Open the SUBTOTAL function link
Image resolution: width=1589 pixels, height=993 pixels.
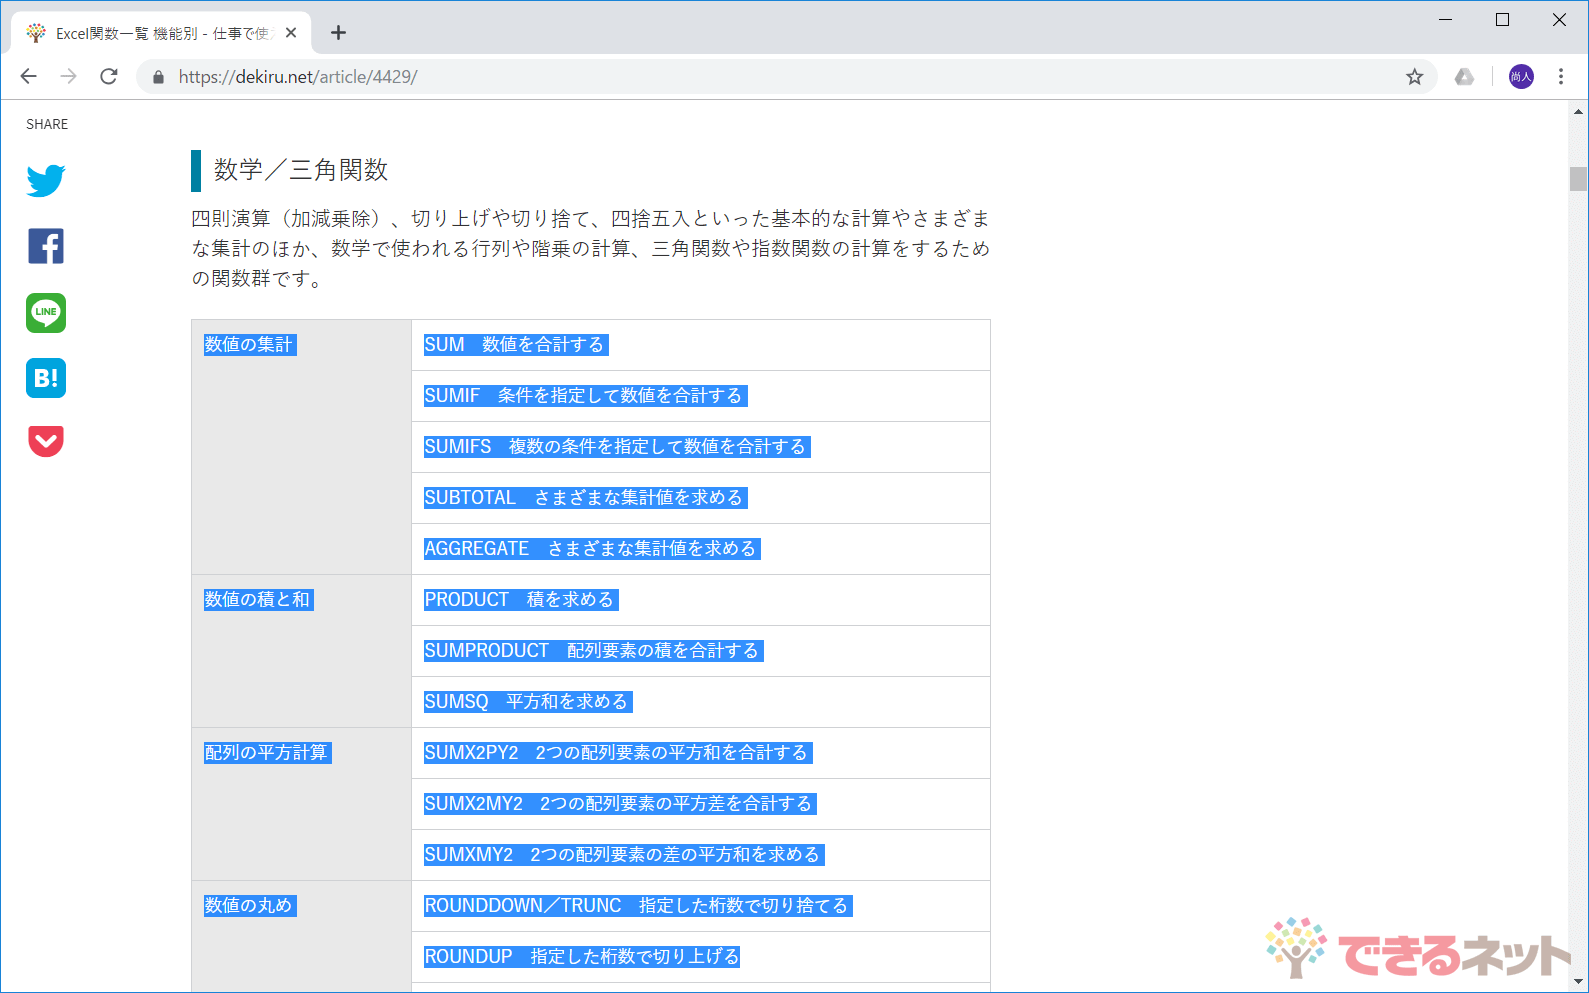(585, 498)
